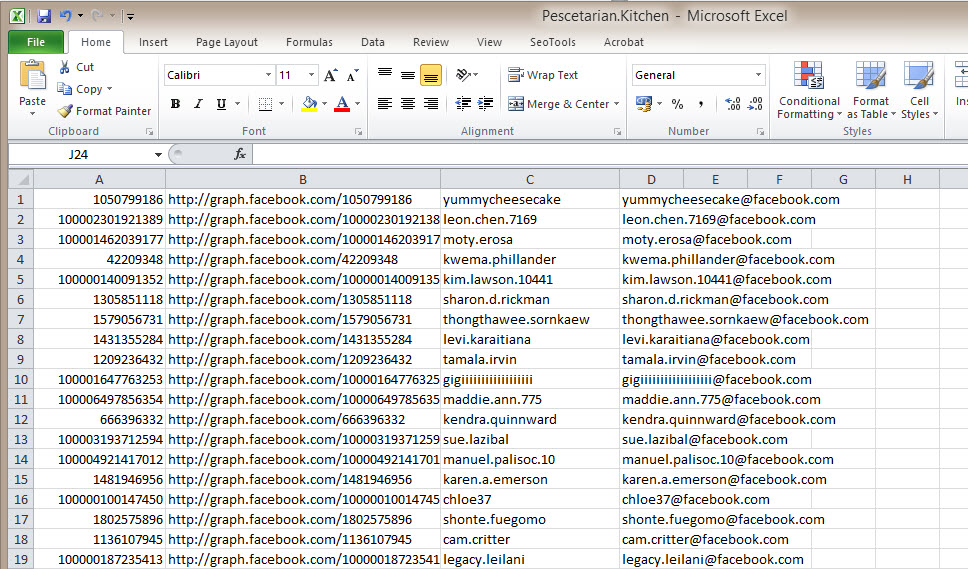
Task: Switch to the Formulas tab
Action: point(309,42)
